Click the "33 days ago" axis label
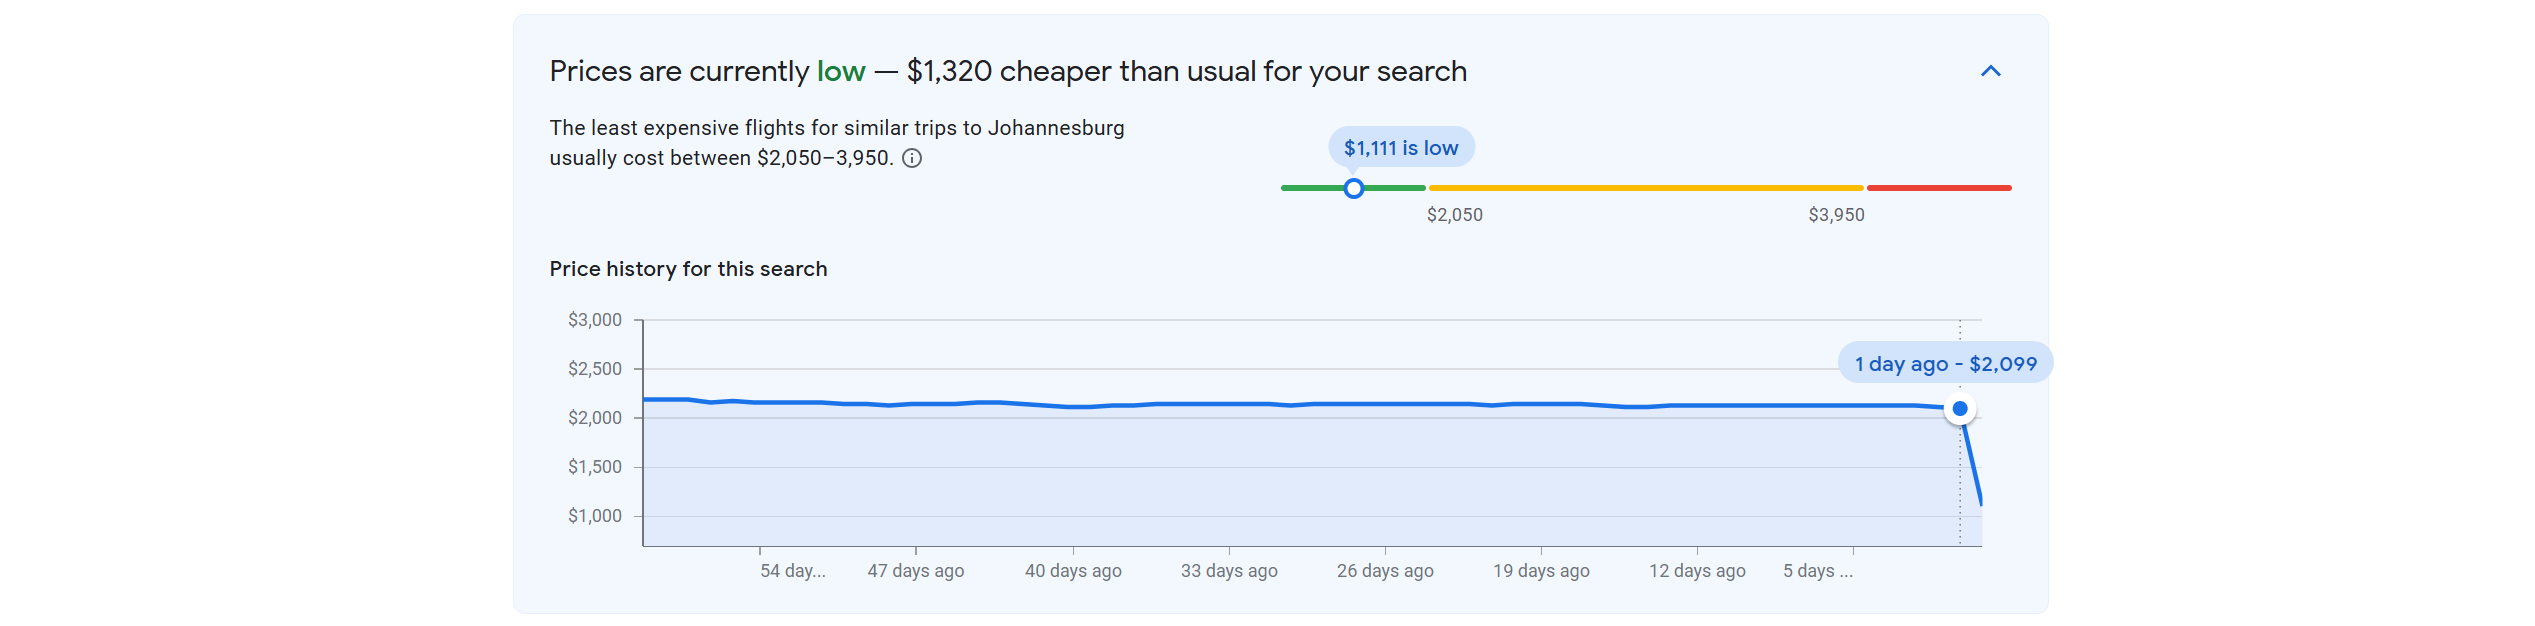The height and width of the screenshot is (626, 2535). (x=1229, y=571)
